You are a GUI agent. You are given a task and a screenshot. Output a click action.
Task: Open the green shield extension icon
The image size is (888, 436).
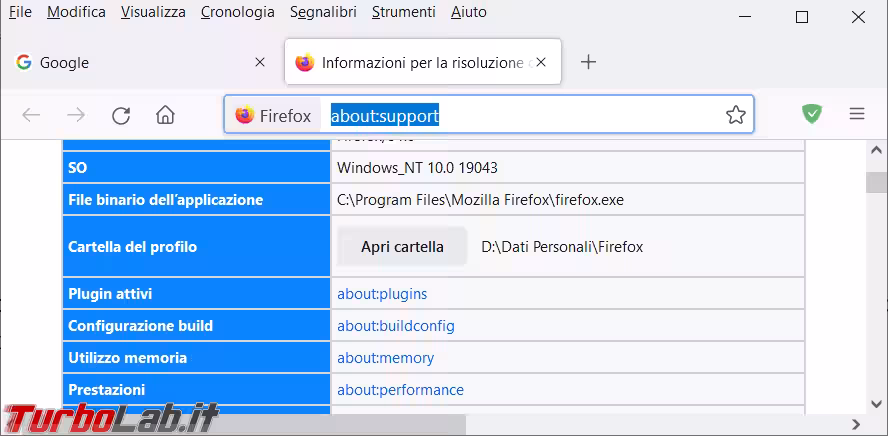(x=812, y=114)
